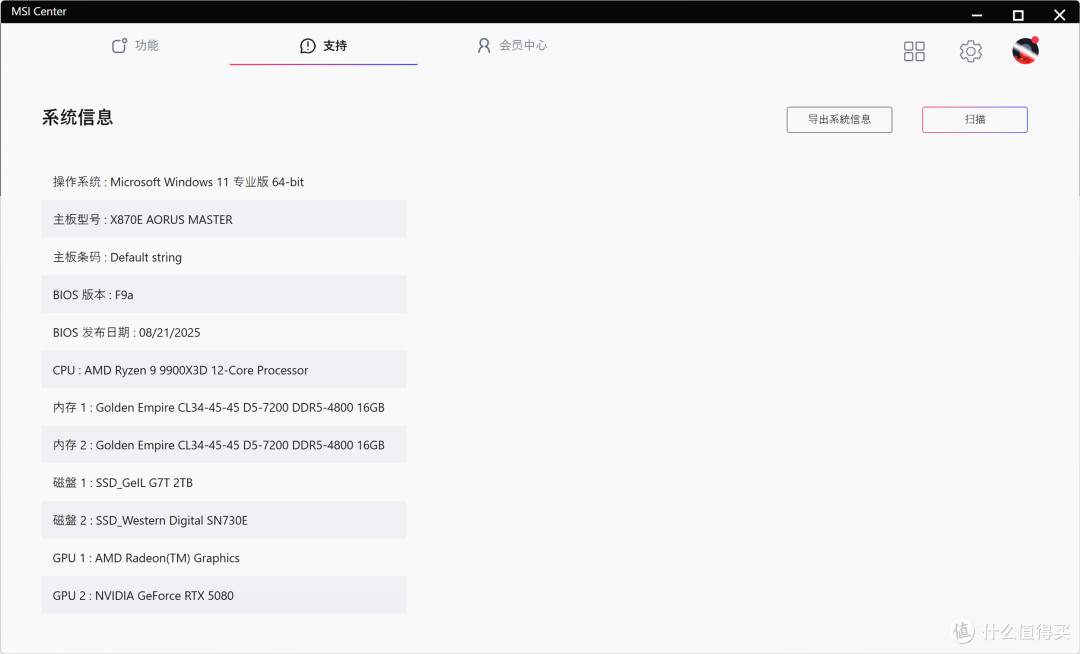This screenshot has width=1080, height=654.
Task: Click the 系统信息 heading
Action: click(77, 117)
